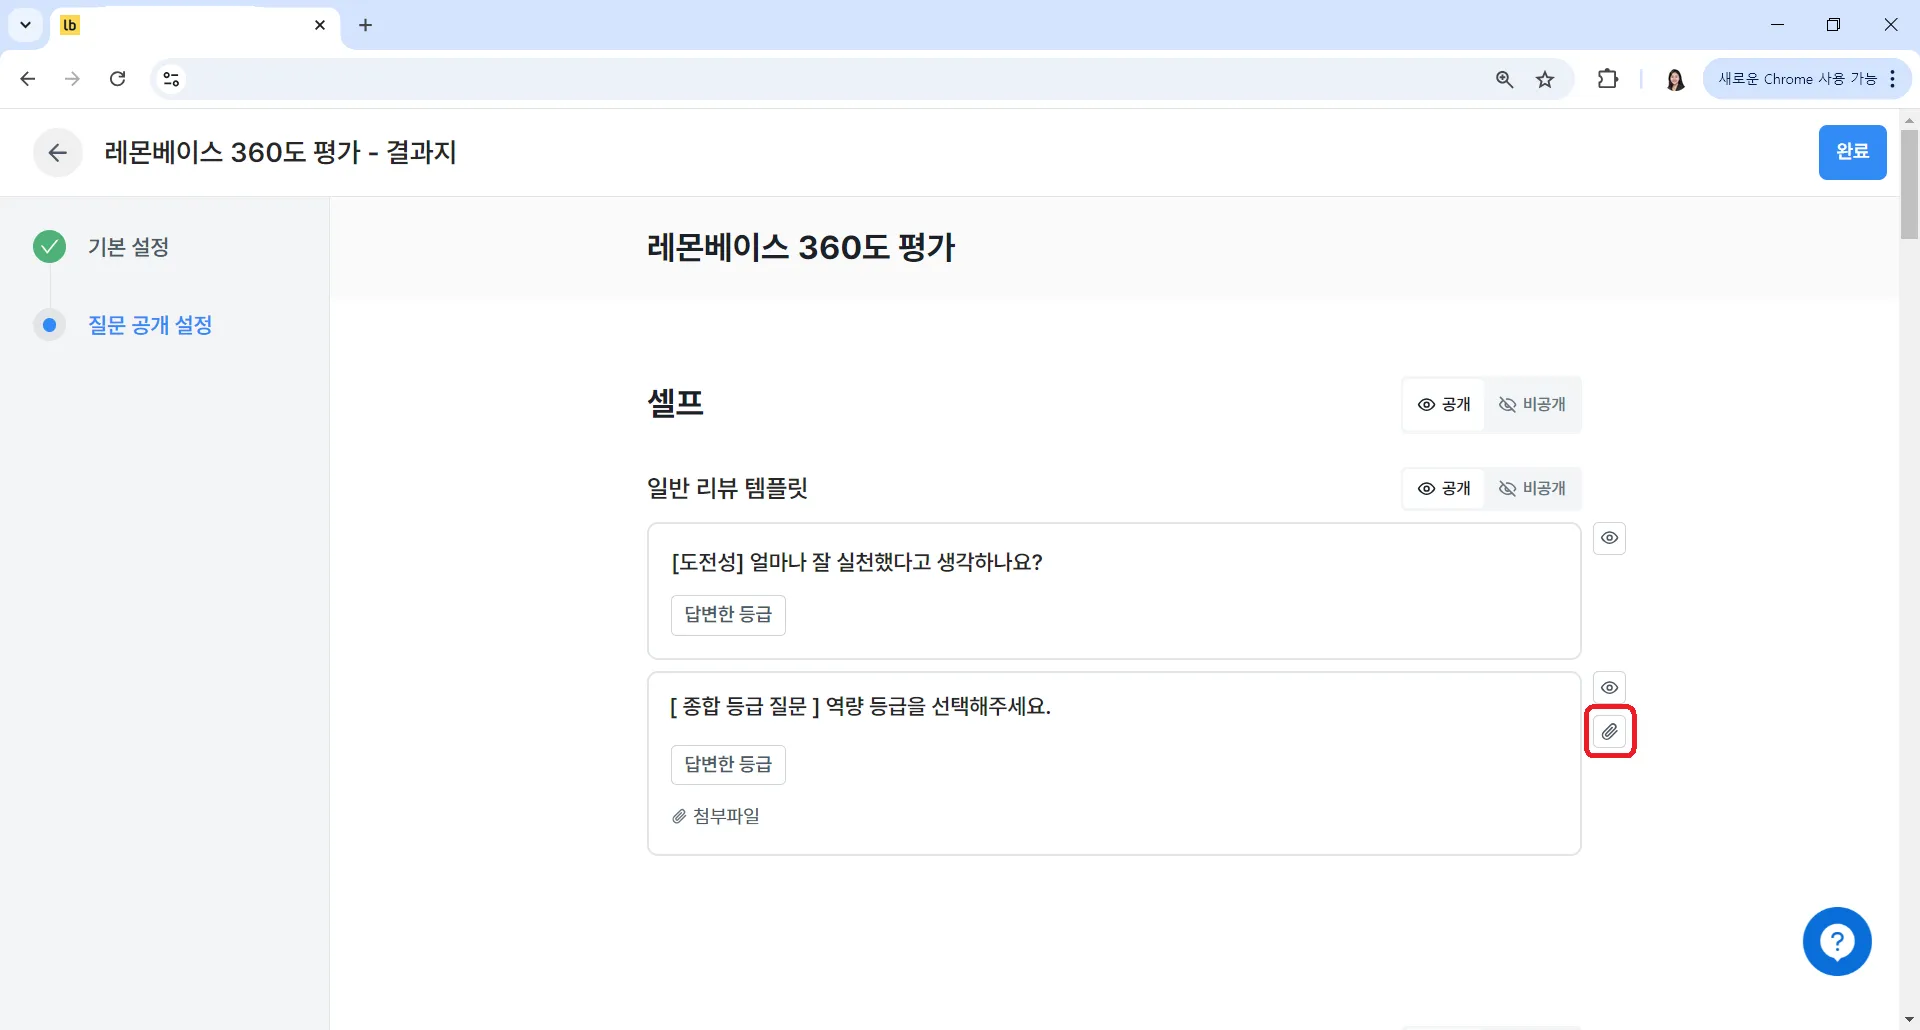Viewport: 1920px width, 1030px height.
Task: Open the Chrome profile avatar
Action: [x=1675, y=79]
